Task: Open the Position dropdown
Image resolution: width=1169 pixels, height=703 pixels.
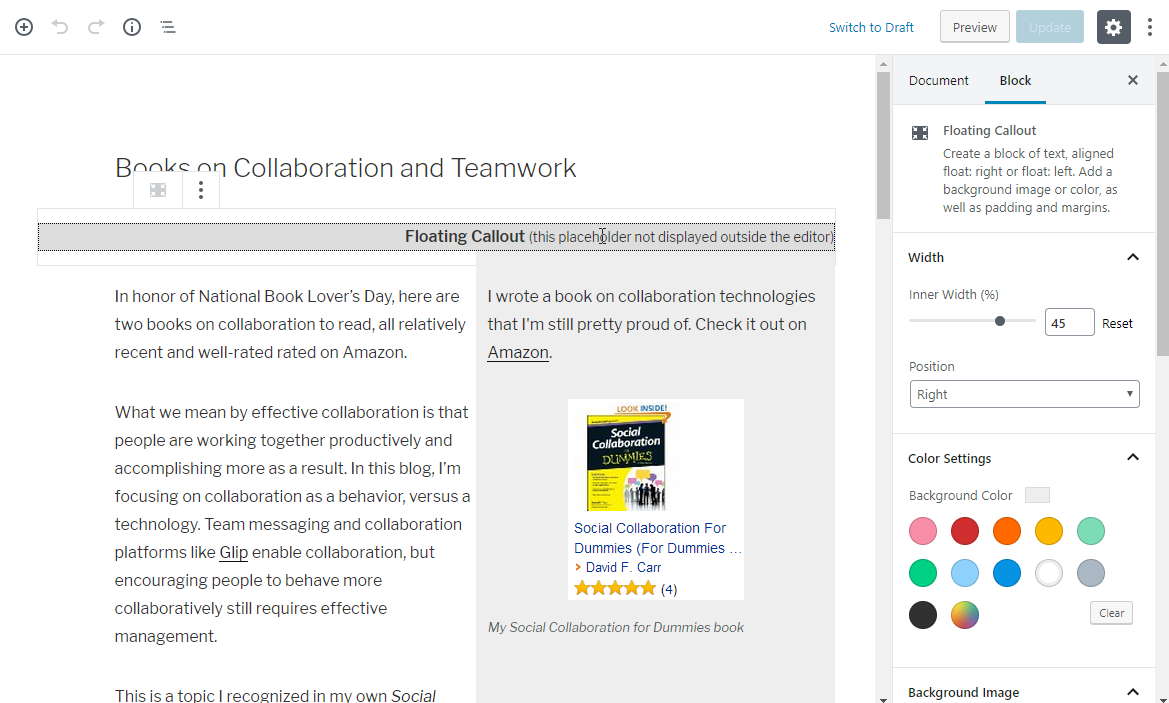Action: click(1024, 394)
